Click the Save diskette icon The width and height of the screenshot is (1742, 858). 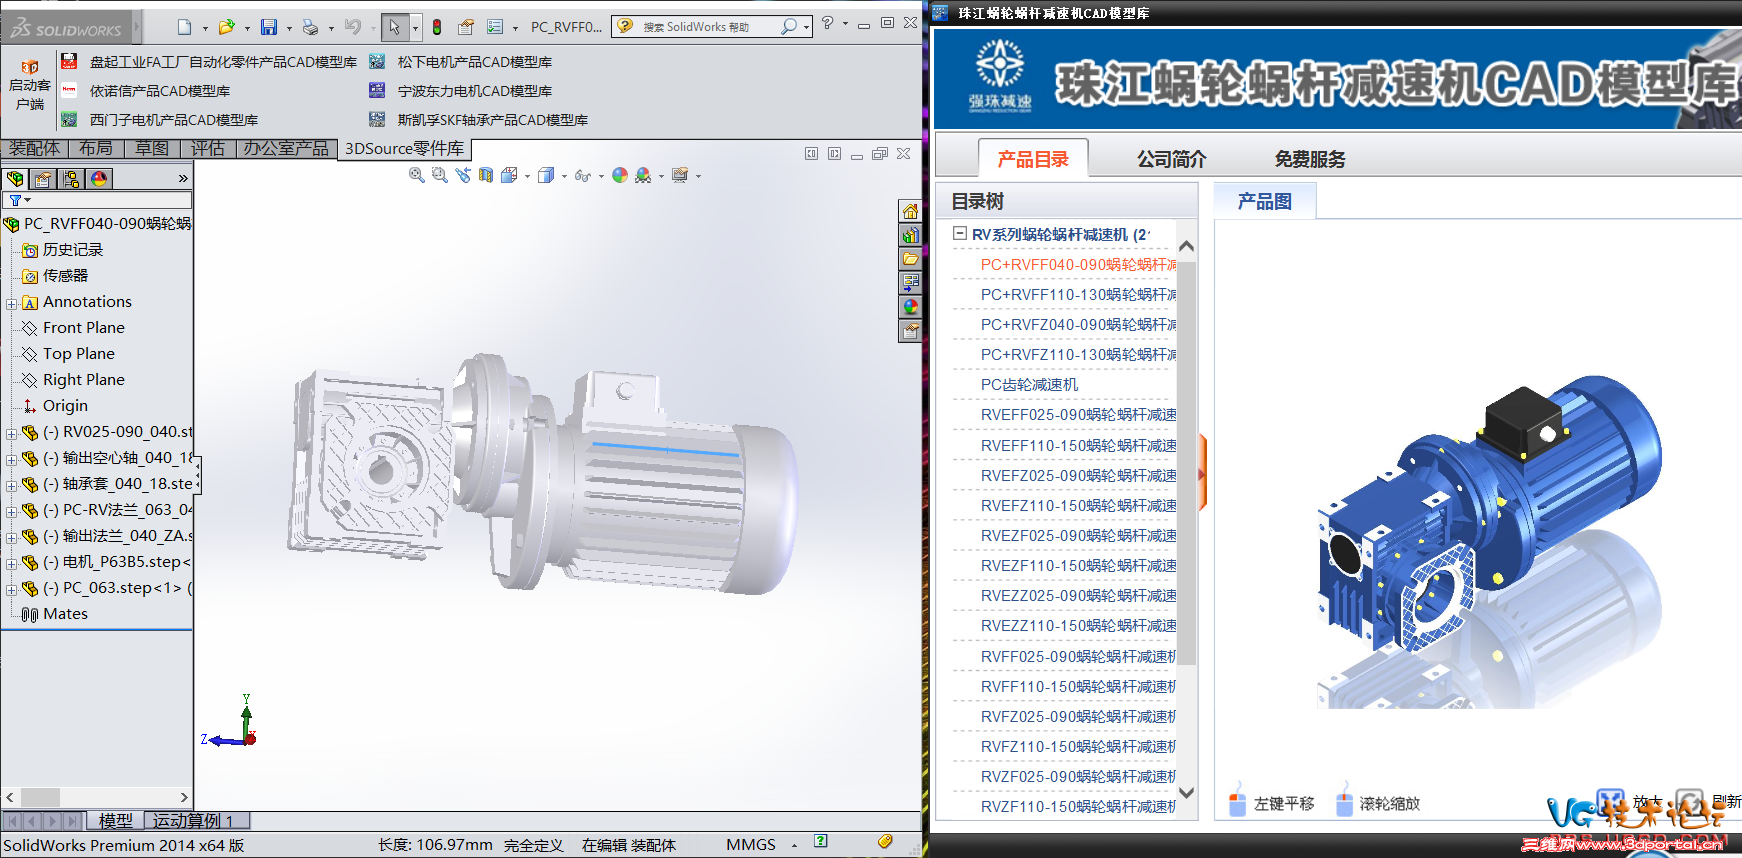pos(269,27)
